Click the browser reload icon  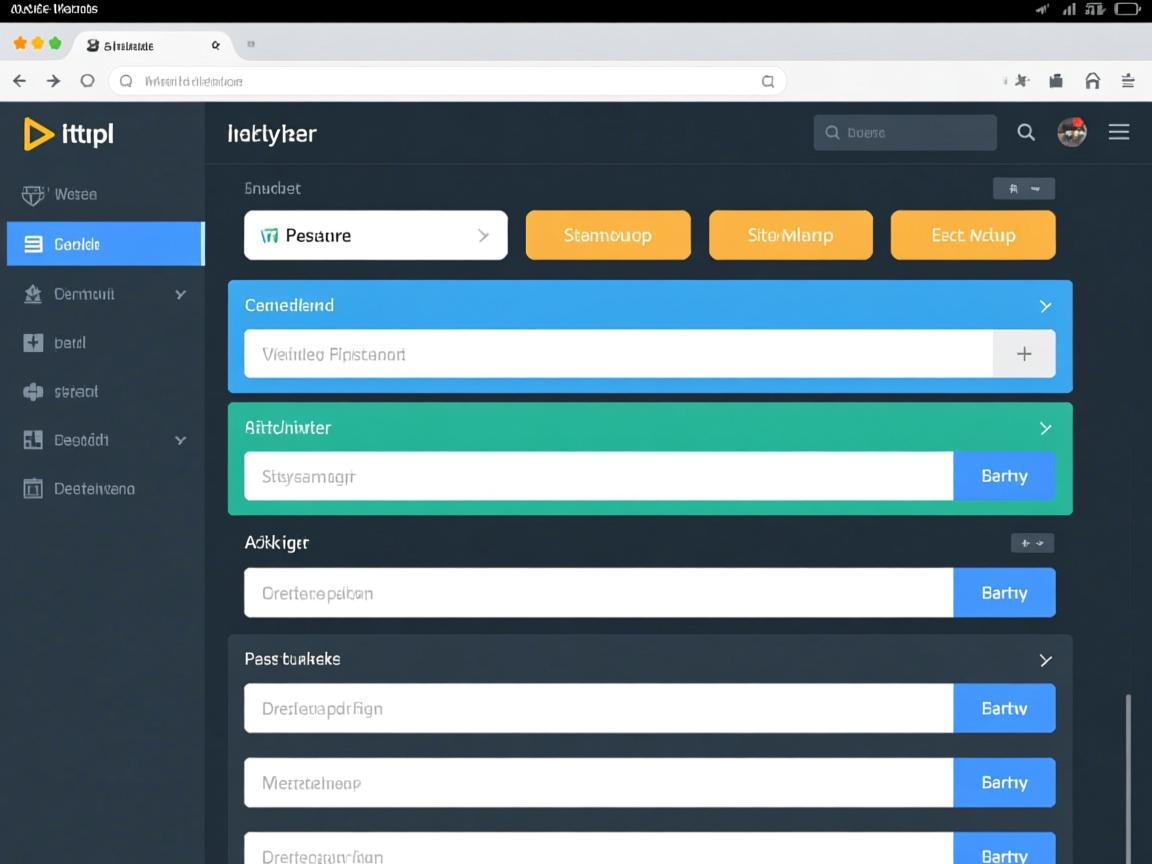tap(87, 81)
